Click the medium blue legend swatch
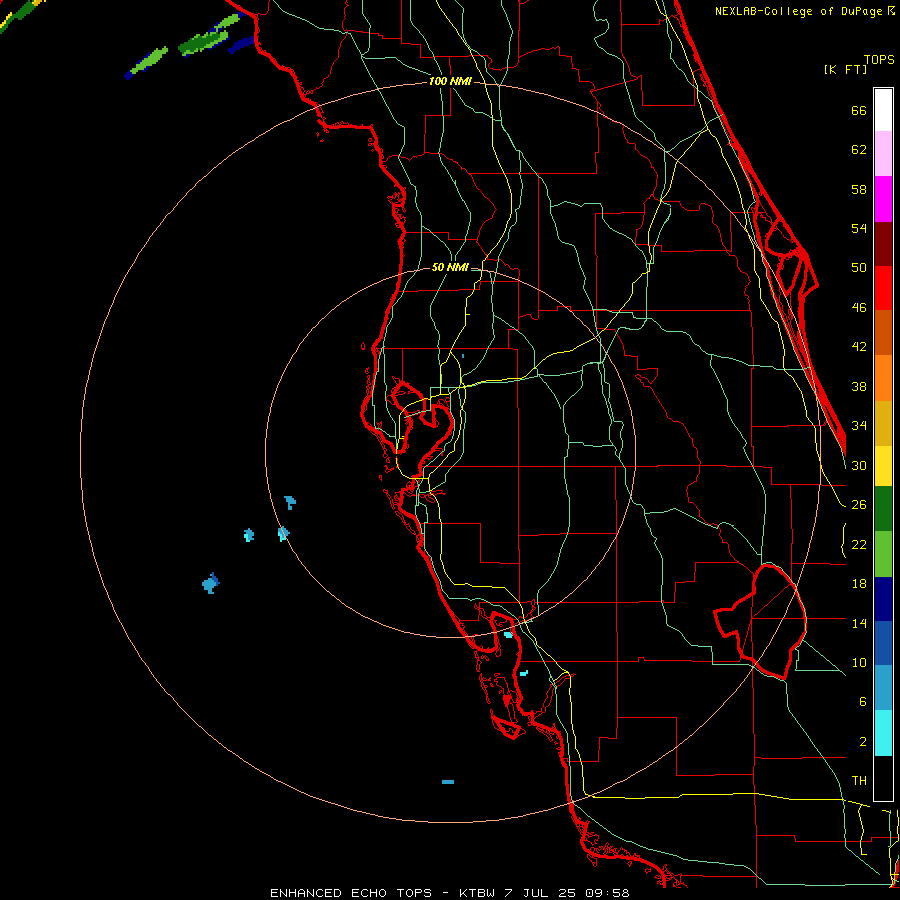Viewport: 900px width, 900px height. [x=883, y=643]
